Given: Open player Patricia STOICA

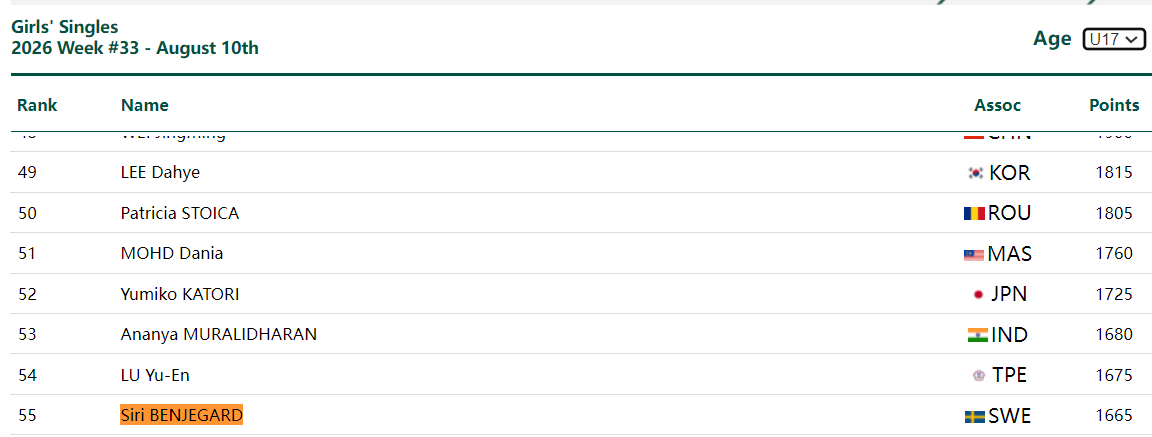Looking at the screenshot, I should point(180,213).
